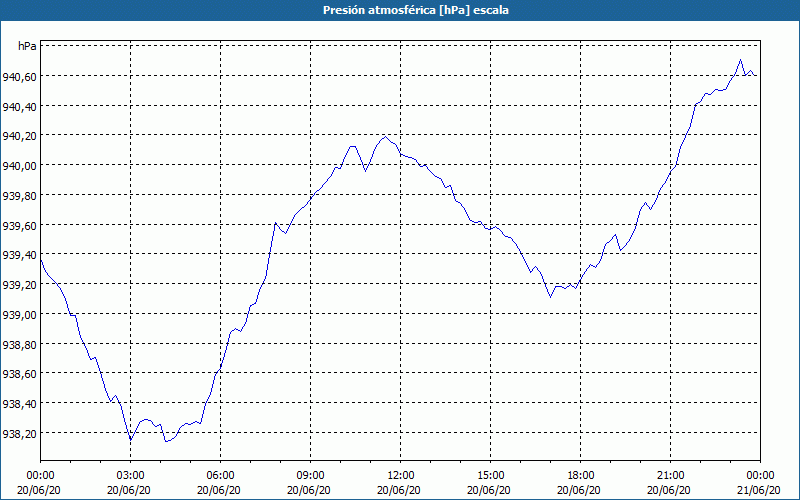Select the 06:00 x-axis time label
The width and height of the screenshot is (800, 500).
(220, 474)
